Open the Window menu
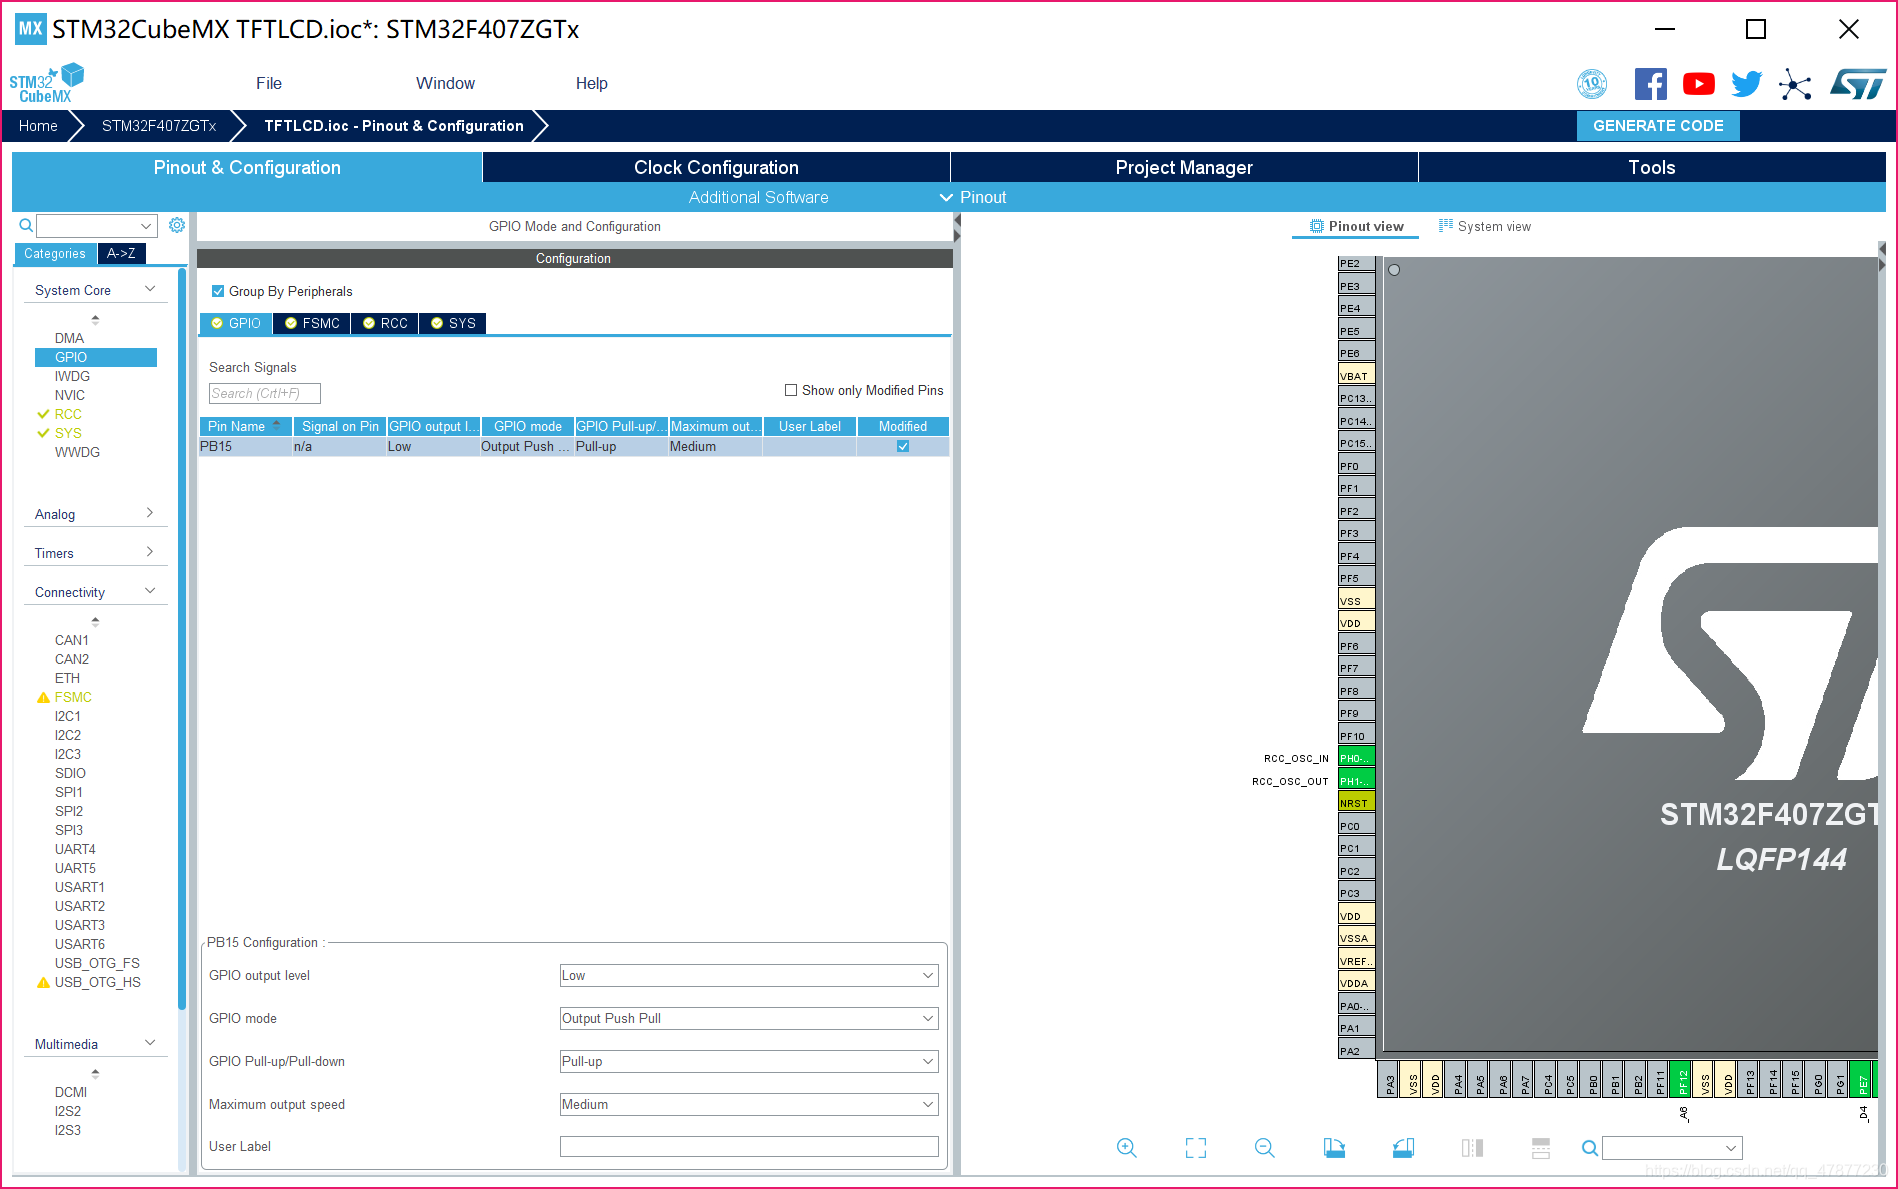1898x1189 pixels. (445, 83)
